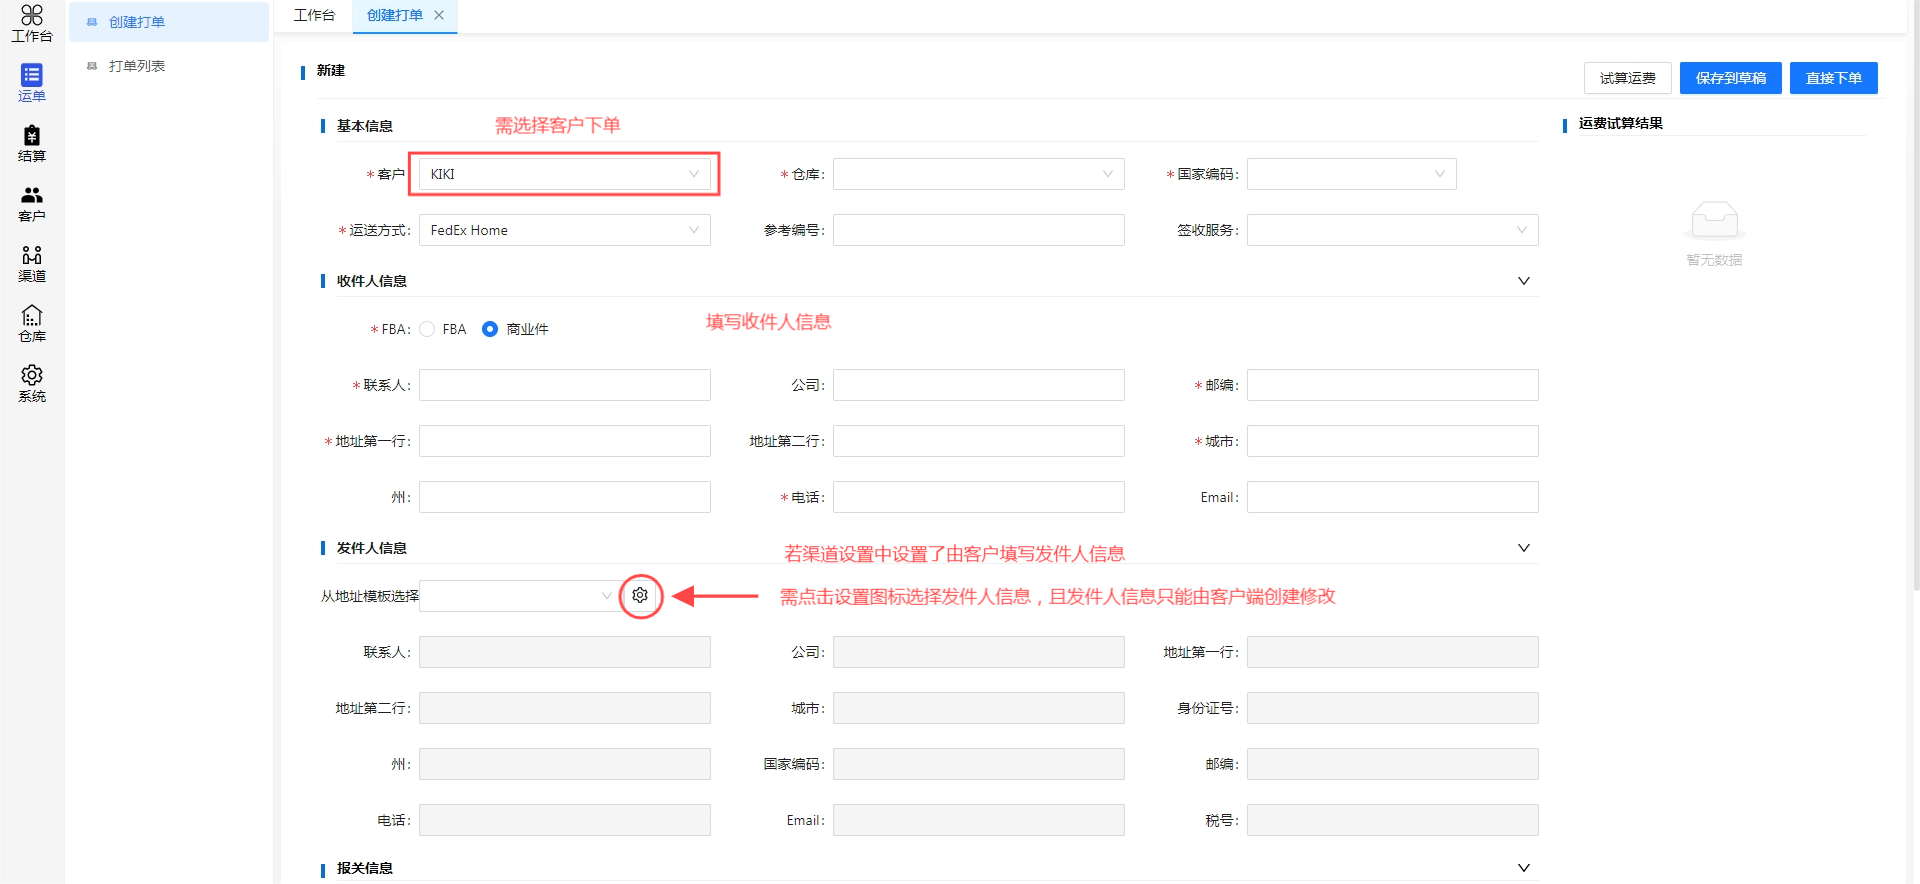Open the 客户 dropdown showing KIKI
1920x884 pixels.
coord(564,174)
